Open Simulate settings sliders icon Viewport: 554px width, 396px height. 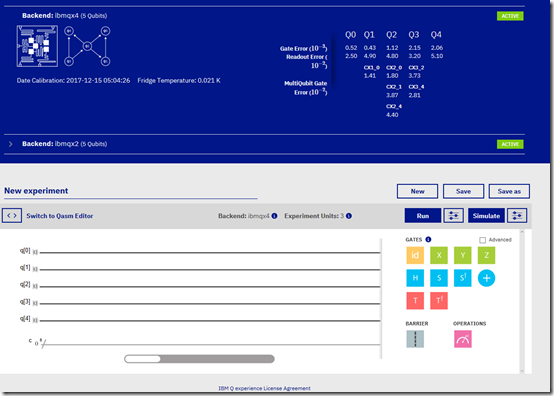517,215
